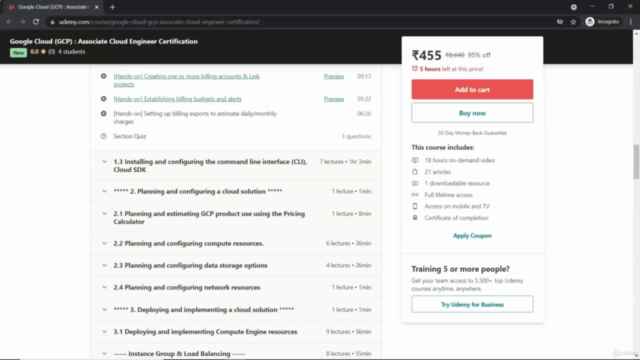This screenshot has width=640, height=360.
Task: Expand 2.2 Planning and configuring compute resources
Action: [236, 243]
